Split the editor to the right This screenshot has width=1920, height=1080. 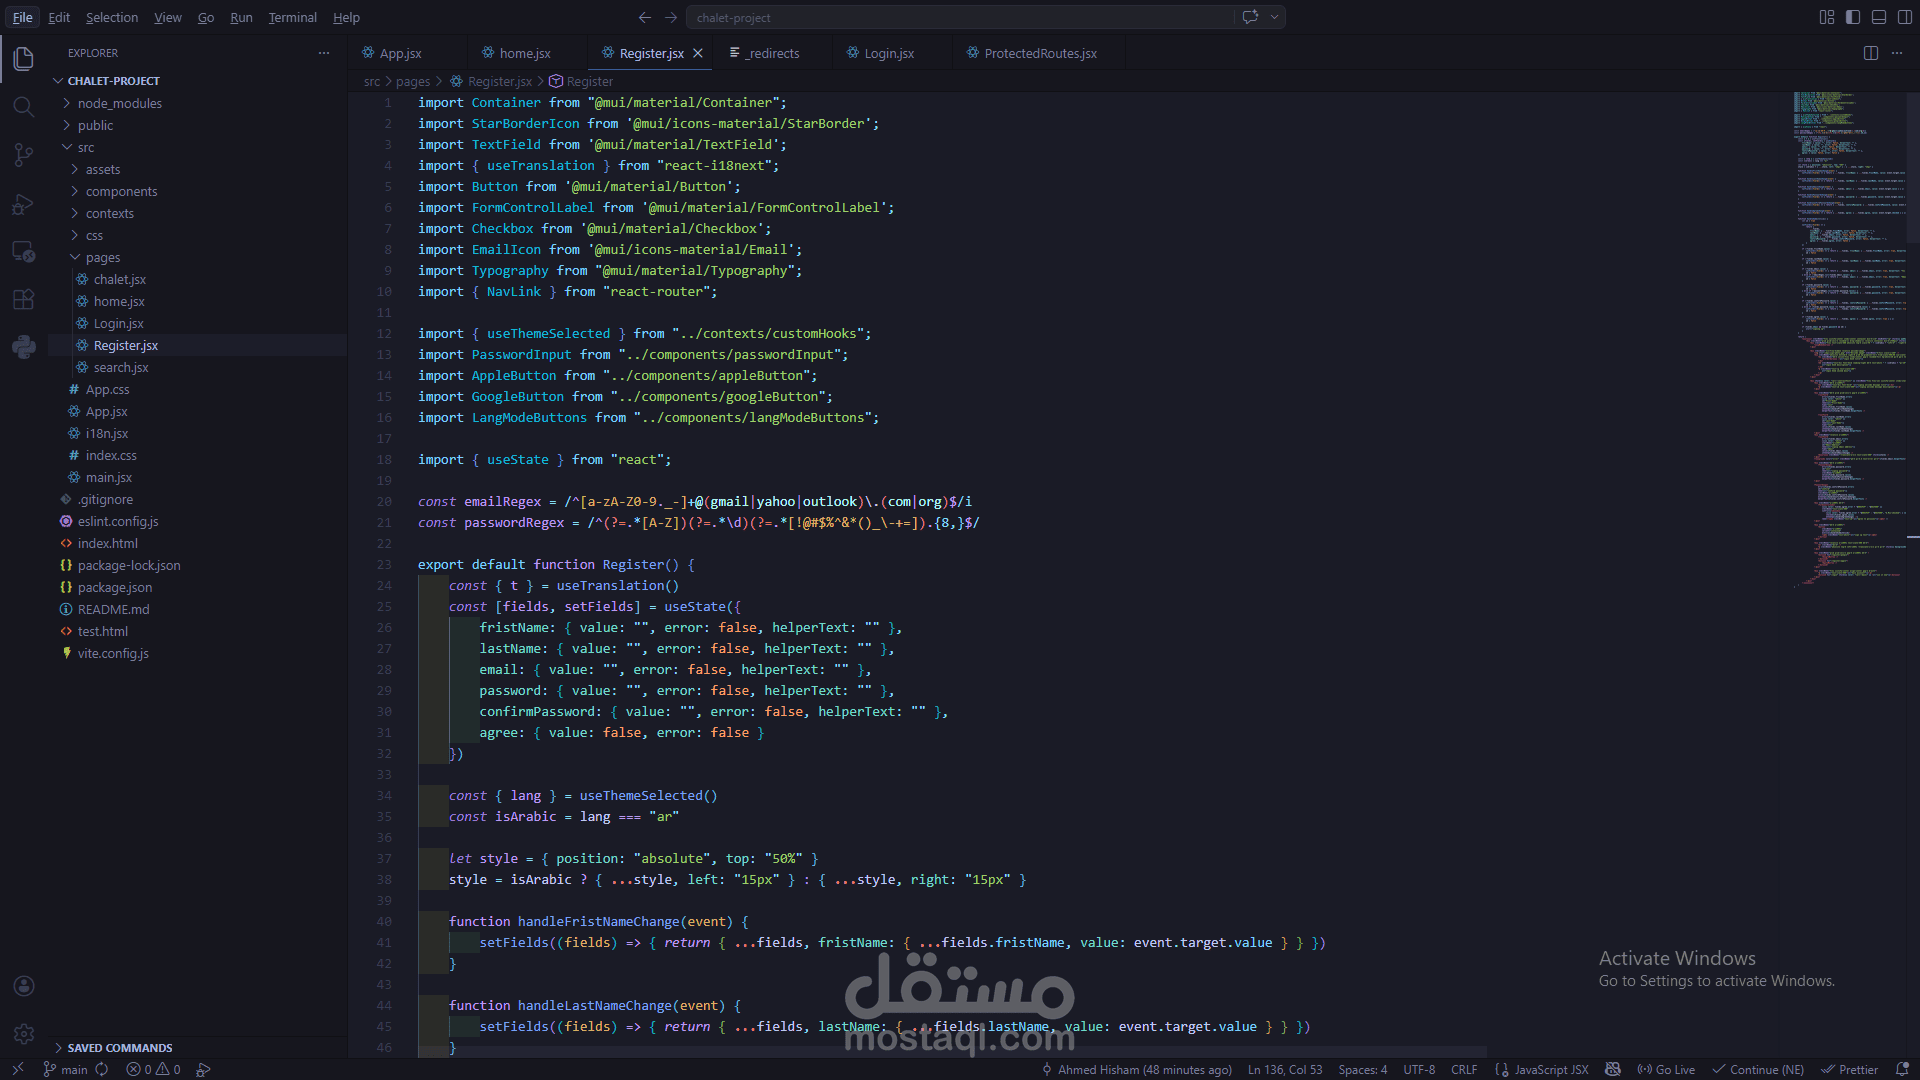[x=1871, y=53]
